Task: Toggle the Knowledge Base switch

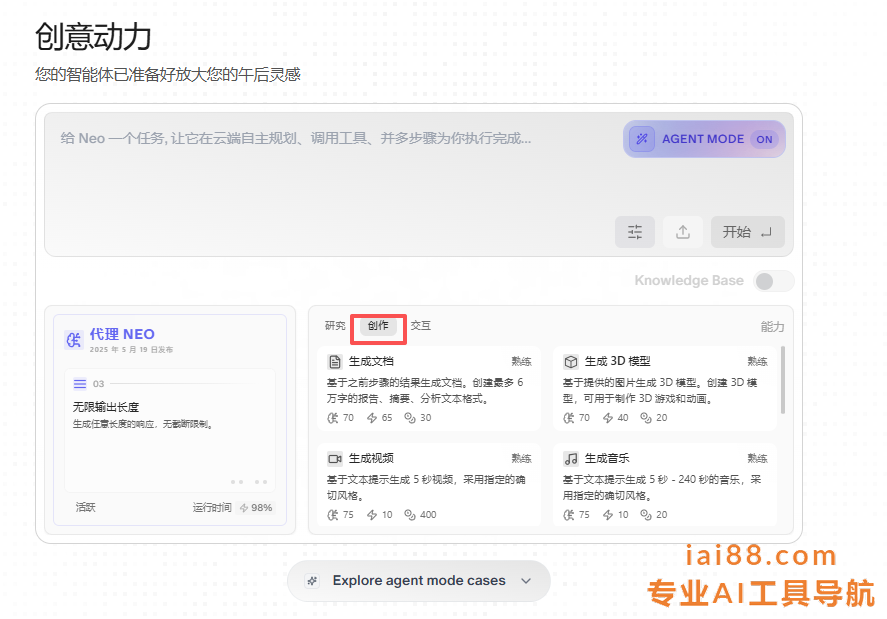Action: tap(773, 281)
